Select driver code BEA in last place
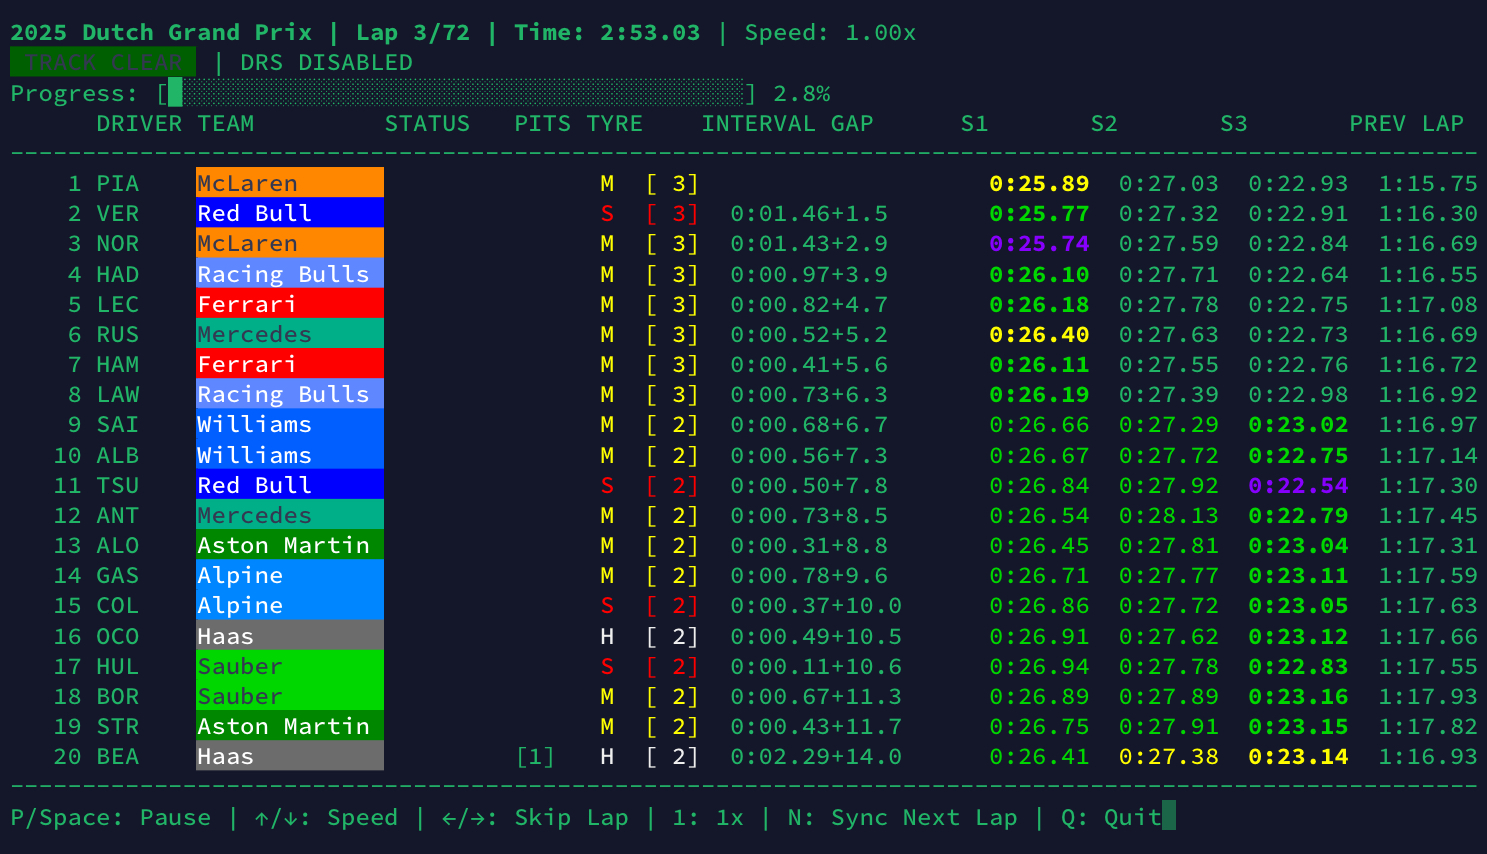 (118, 756)
